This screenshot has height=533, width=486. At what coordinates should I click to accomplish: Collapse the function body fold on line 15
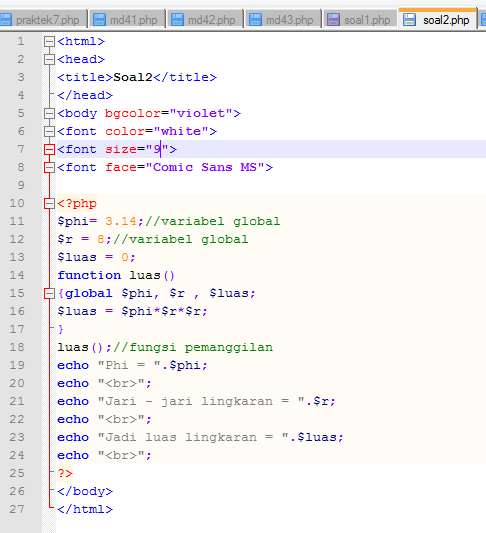coord(49,293)
